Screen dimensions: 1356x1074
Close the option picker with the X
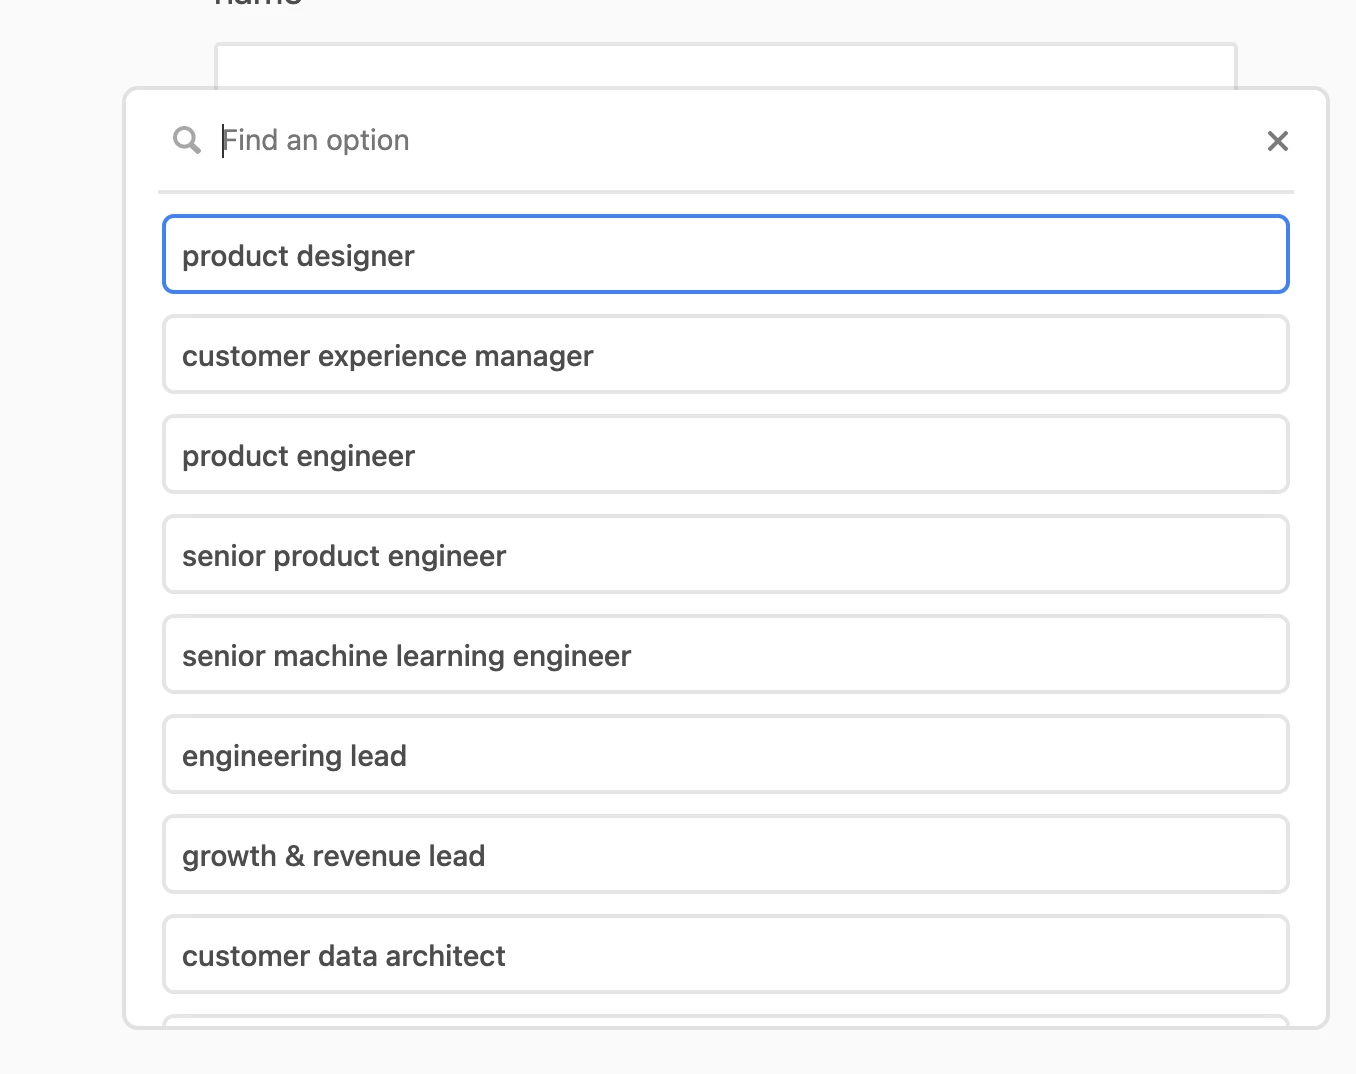(1277, 141)
